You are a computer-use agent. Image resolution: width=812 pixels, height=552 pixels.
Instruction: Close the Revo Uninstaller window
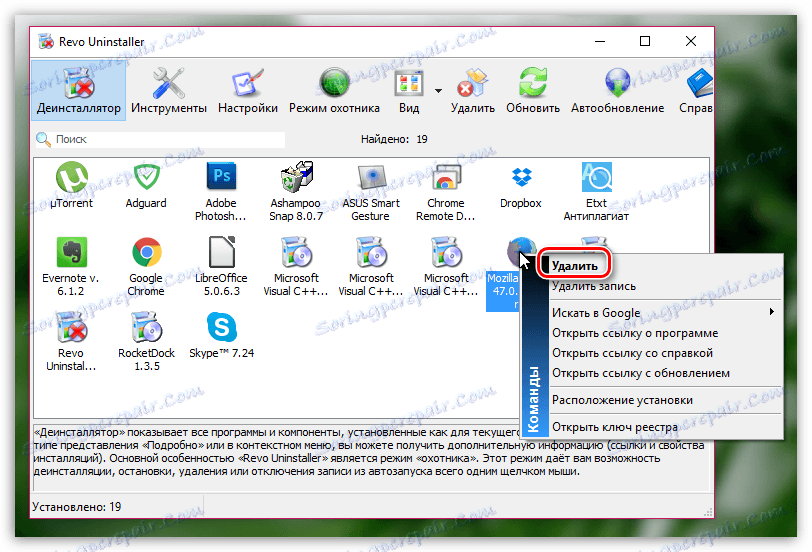[x=691, y=41]
